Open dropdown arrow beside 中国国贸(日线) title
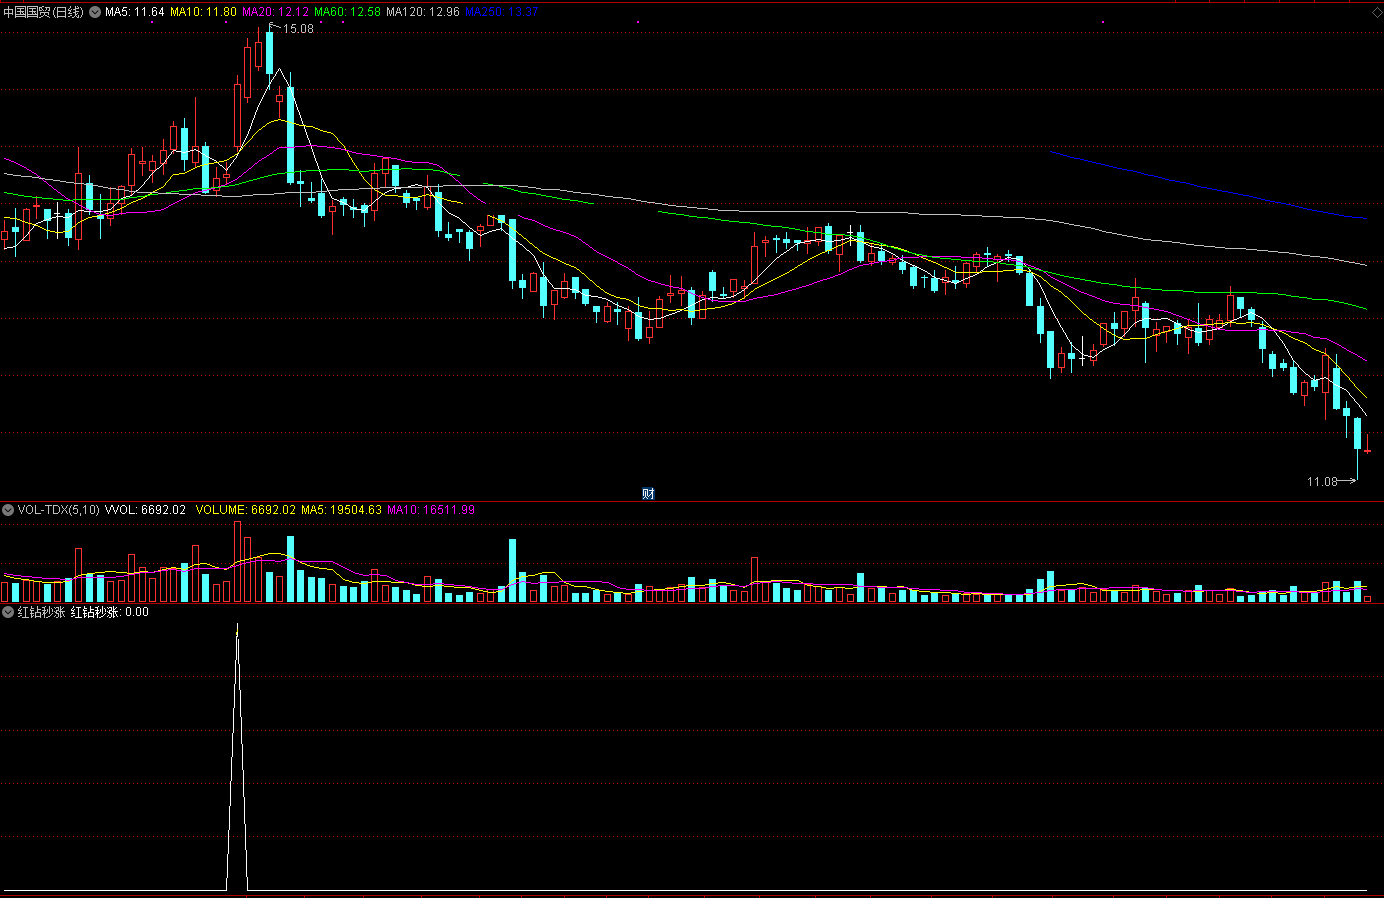 95,12
